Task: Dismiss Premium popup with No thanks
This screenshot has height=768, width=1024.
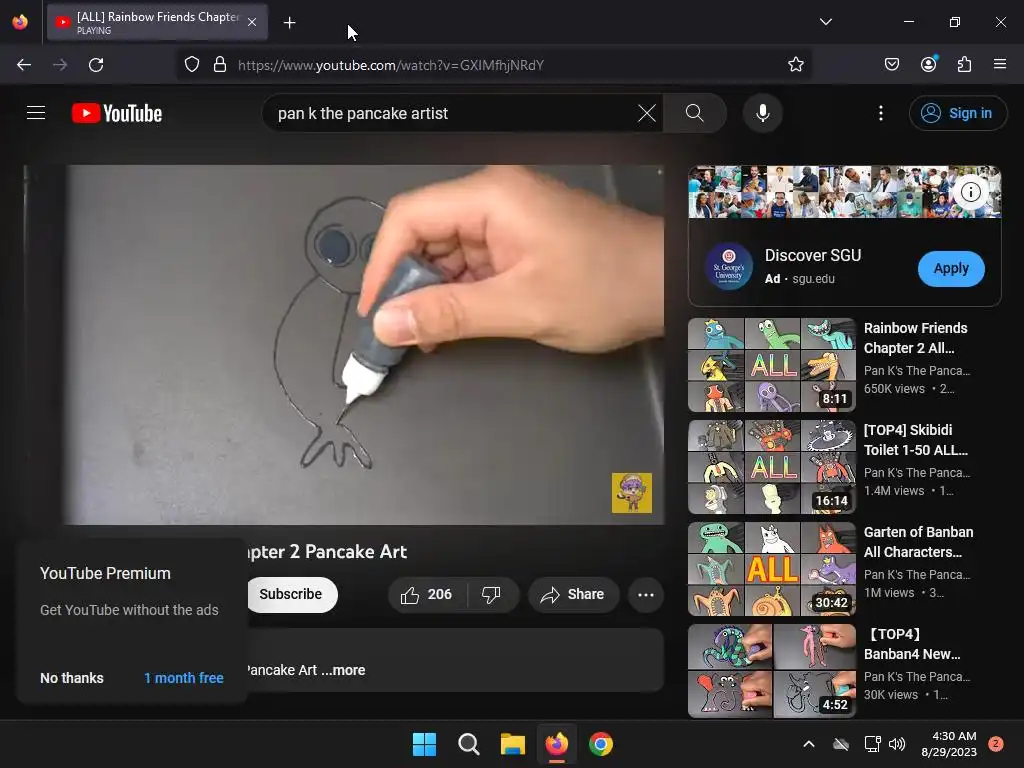Action: 72,678
